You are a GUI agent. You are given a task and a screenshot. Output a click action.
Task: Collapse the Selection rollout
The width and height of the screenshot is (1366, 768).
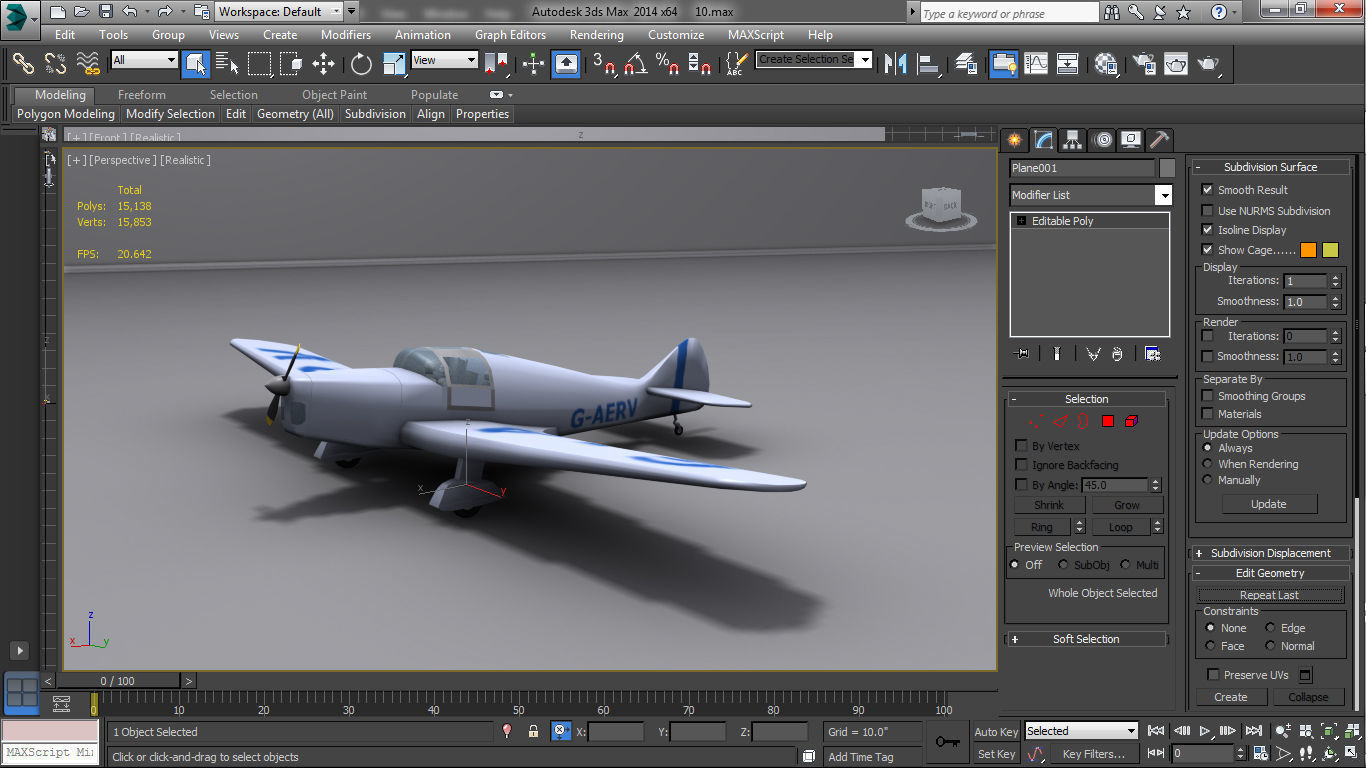click(x=1086, y=399)
